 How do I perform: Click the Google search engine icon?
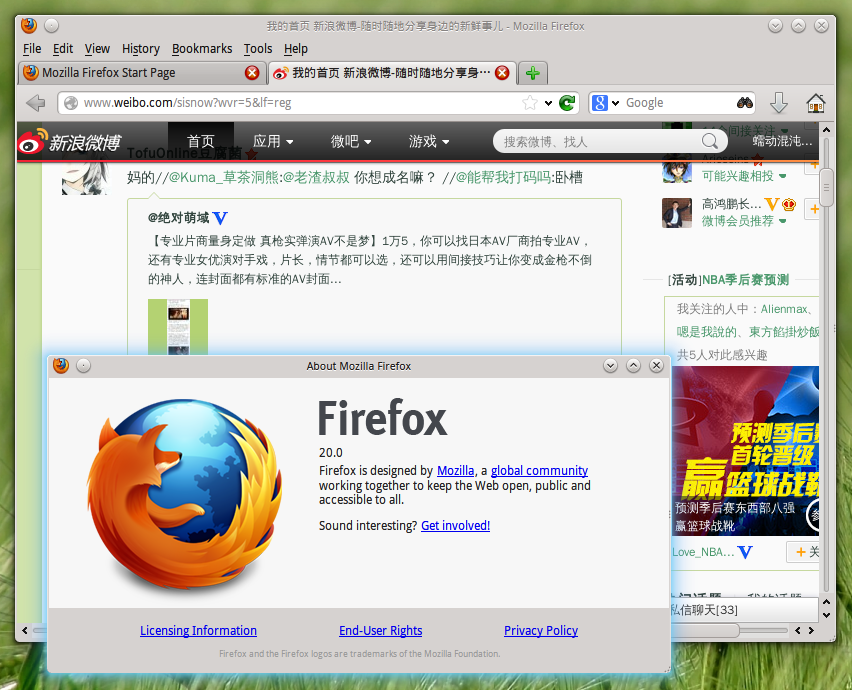click(599, 103)
